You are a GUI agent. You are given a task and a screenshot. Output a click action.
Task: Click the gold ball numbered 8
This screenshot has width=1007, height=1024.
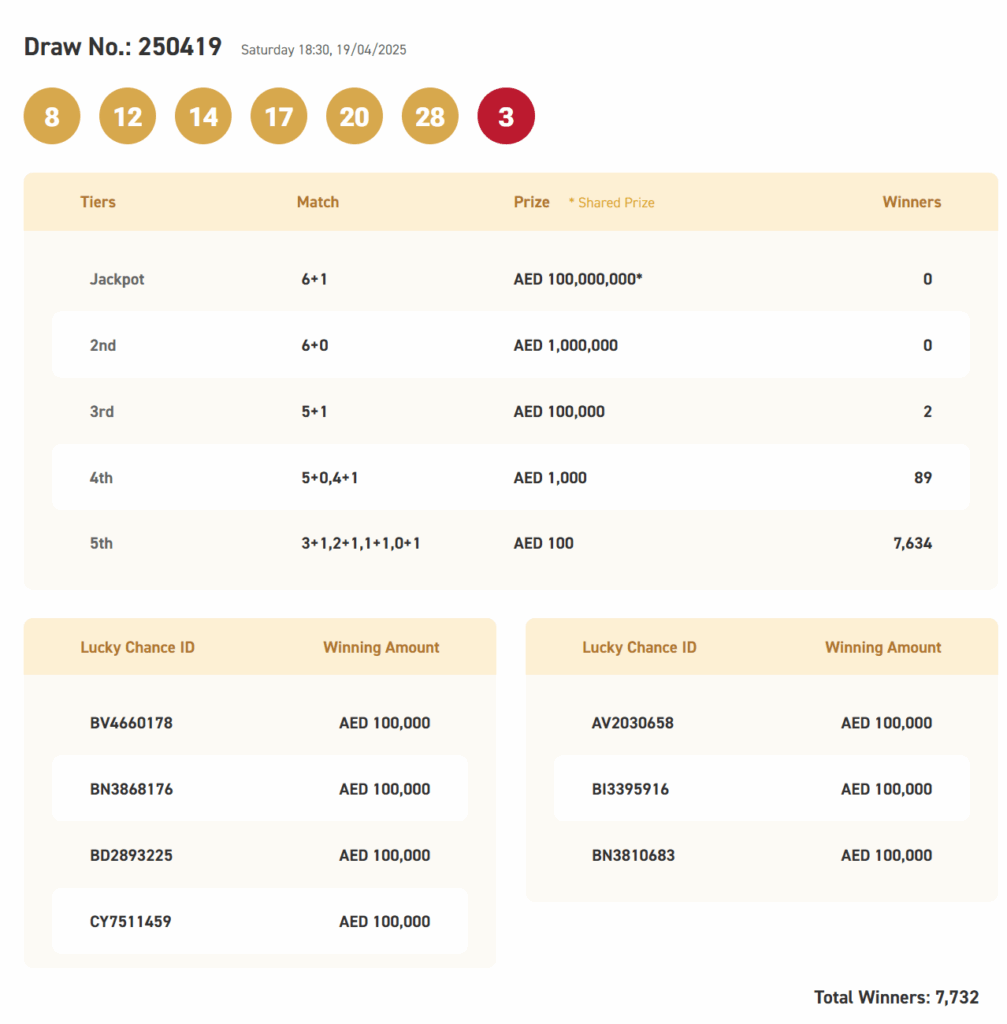pos(52,116)
